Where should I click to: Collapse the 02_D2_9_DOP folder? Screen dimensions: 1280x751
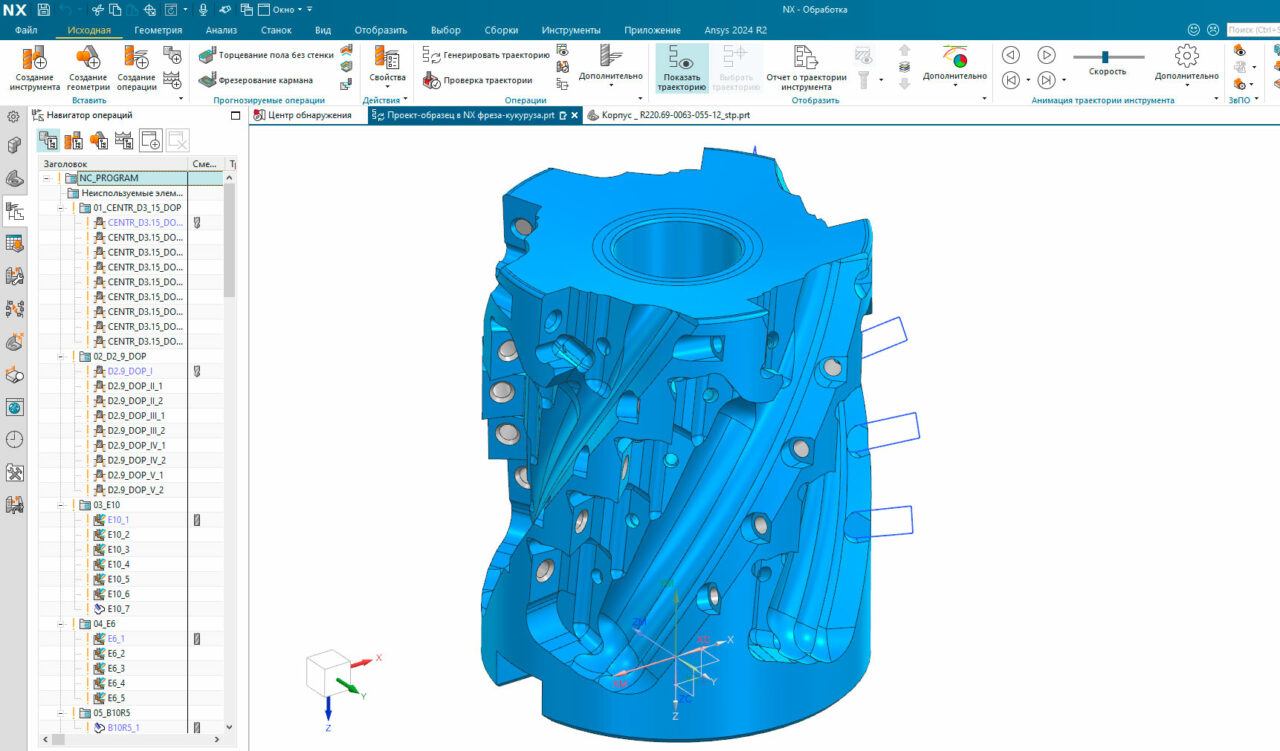pos(59,356)
